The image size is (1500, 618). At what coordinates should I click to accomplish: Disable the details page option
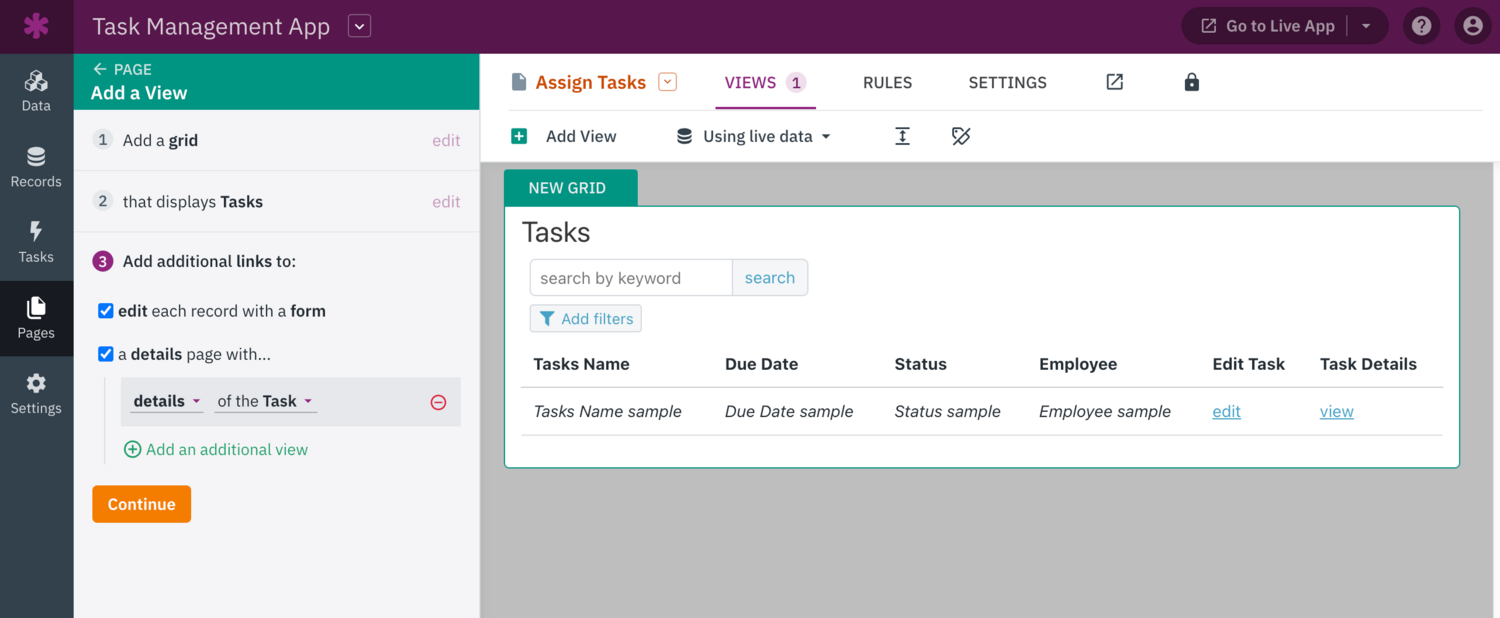pyautogui.click(x=105, y=353)
